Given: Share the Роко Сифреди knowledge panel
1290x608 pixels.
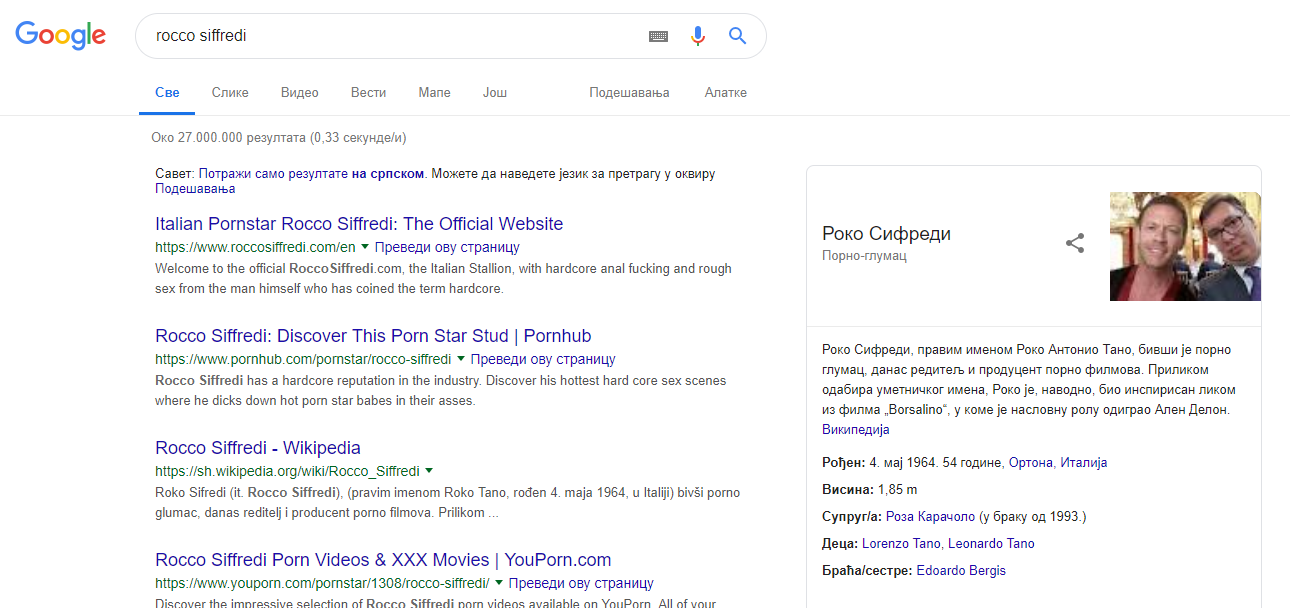Looking at the screenshot, I should pos(1075,243).
